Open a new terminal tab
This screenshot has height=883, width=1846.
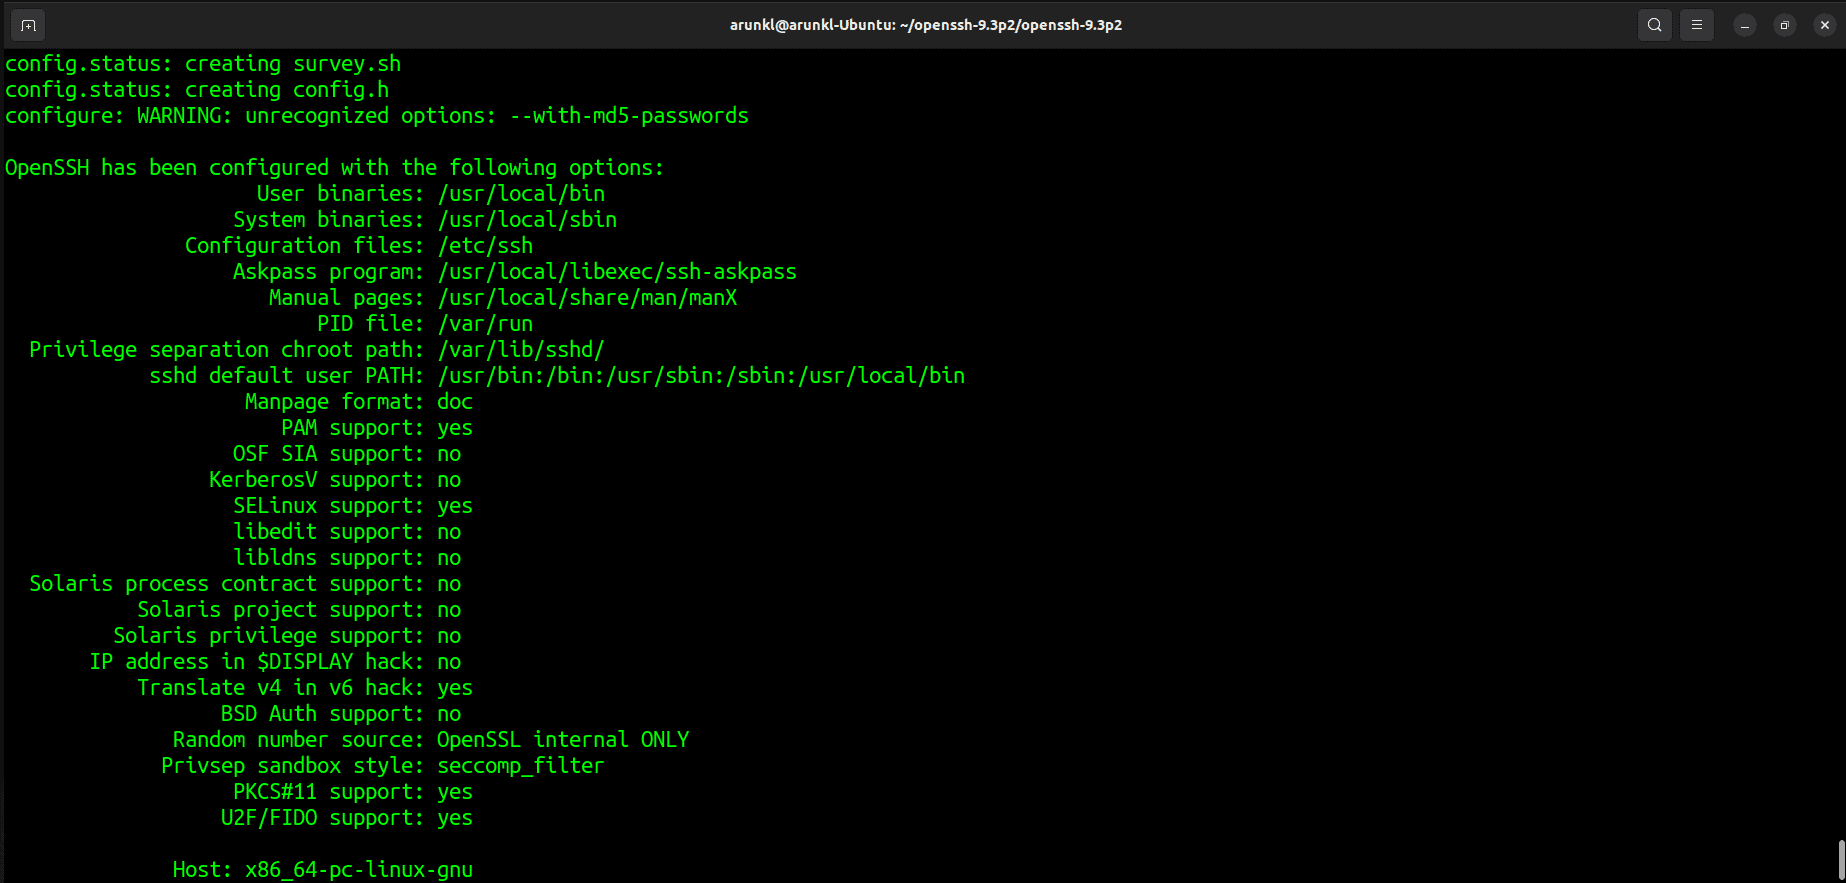coord(28,25)
